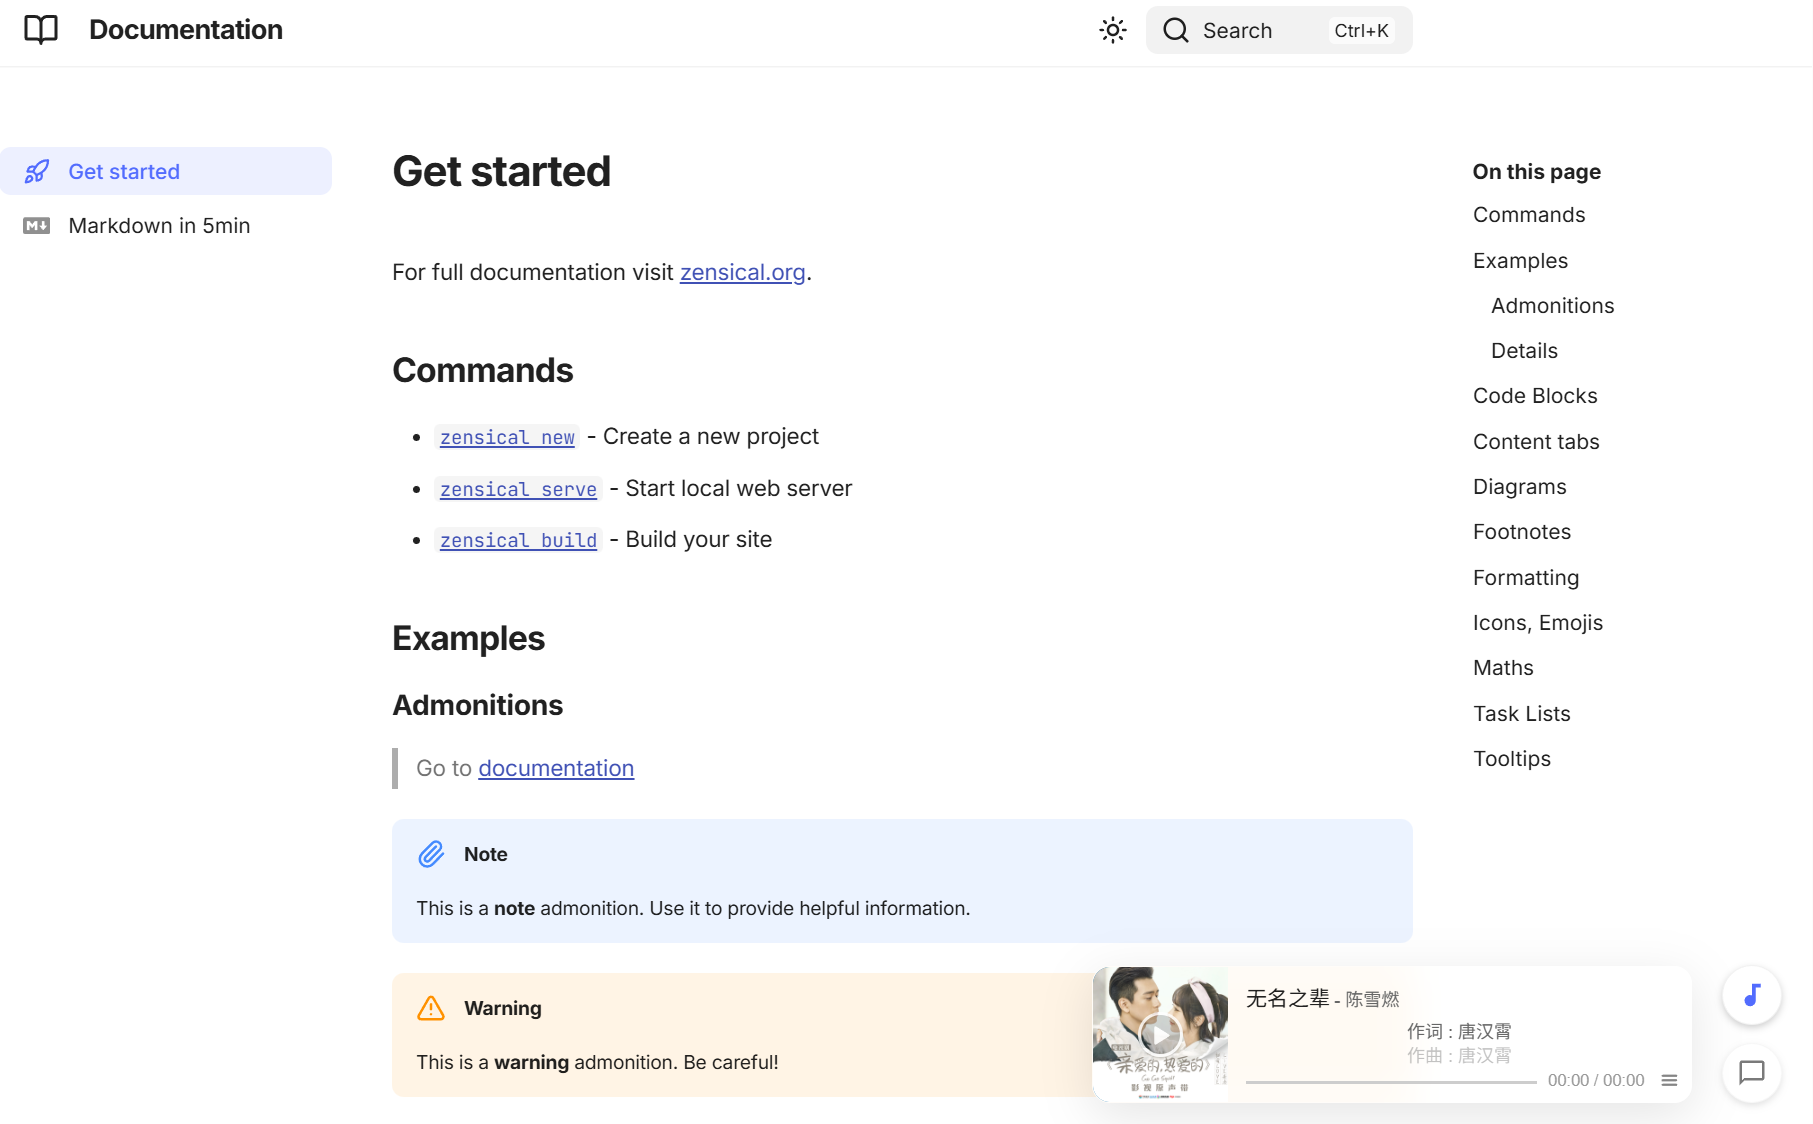Open the Markdown in 5min page
The height and width of the screenshot is (1124, 1813).
coord(159,226)
